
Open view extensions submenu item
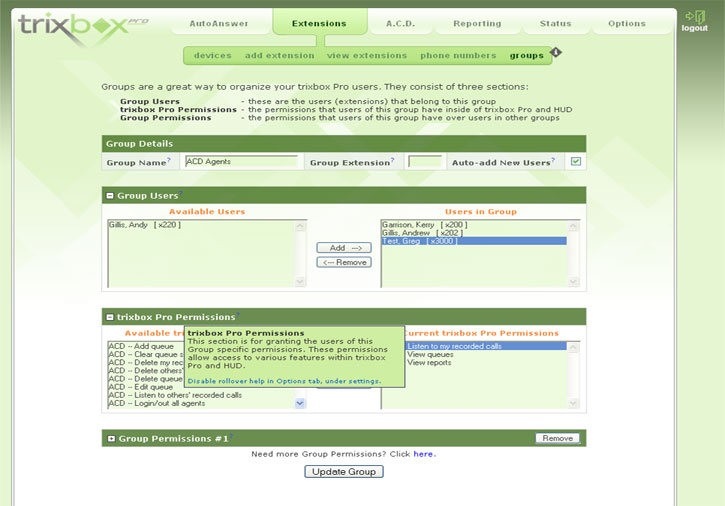pyautogui.click(x=367, y=56)
